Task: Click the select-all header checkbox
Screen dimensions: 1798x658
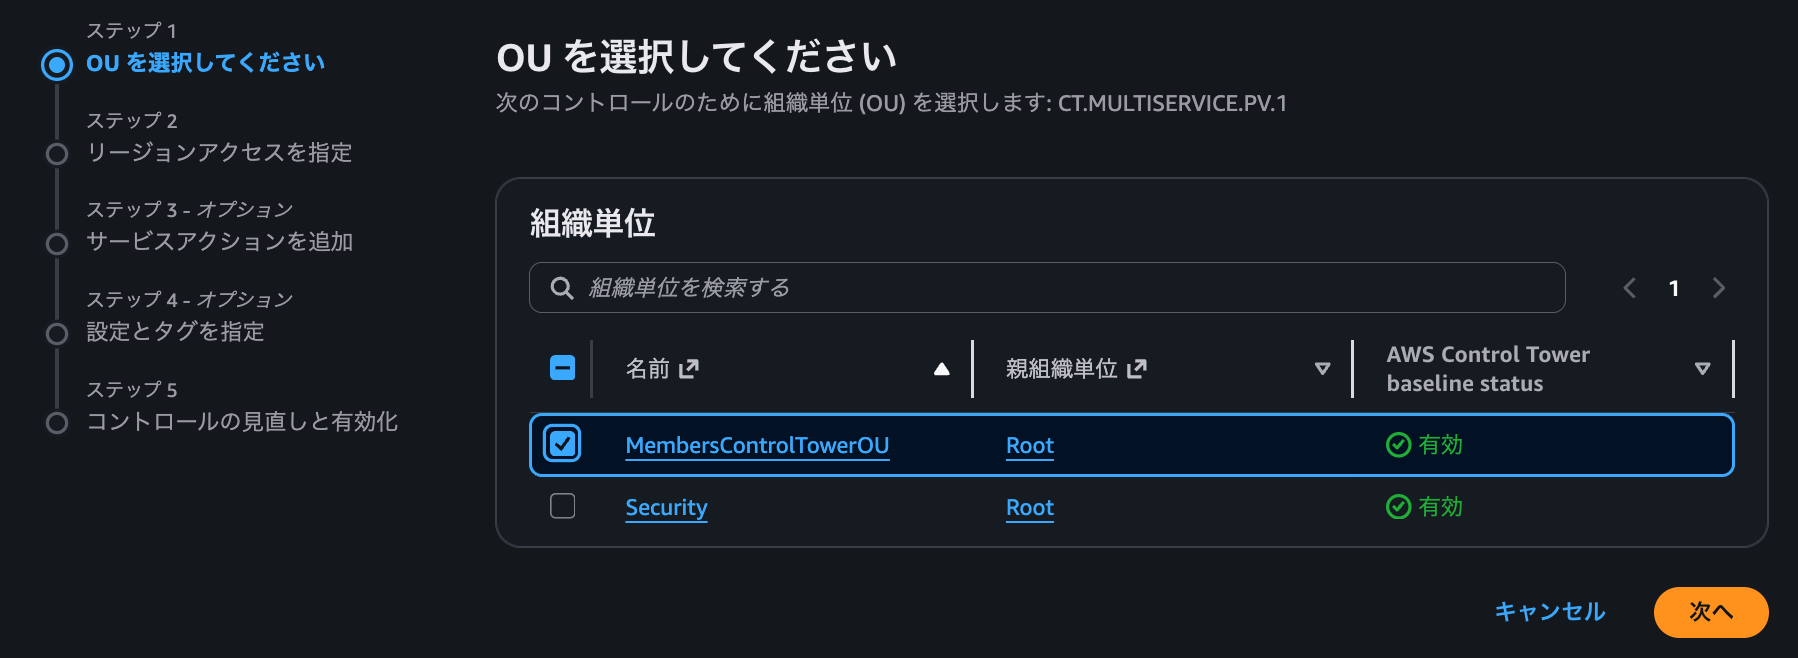Action: pyautogui.click(x=562, y=368)
